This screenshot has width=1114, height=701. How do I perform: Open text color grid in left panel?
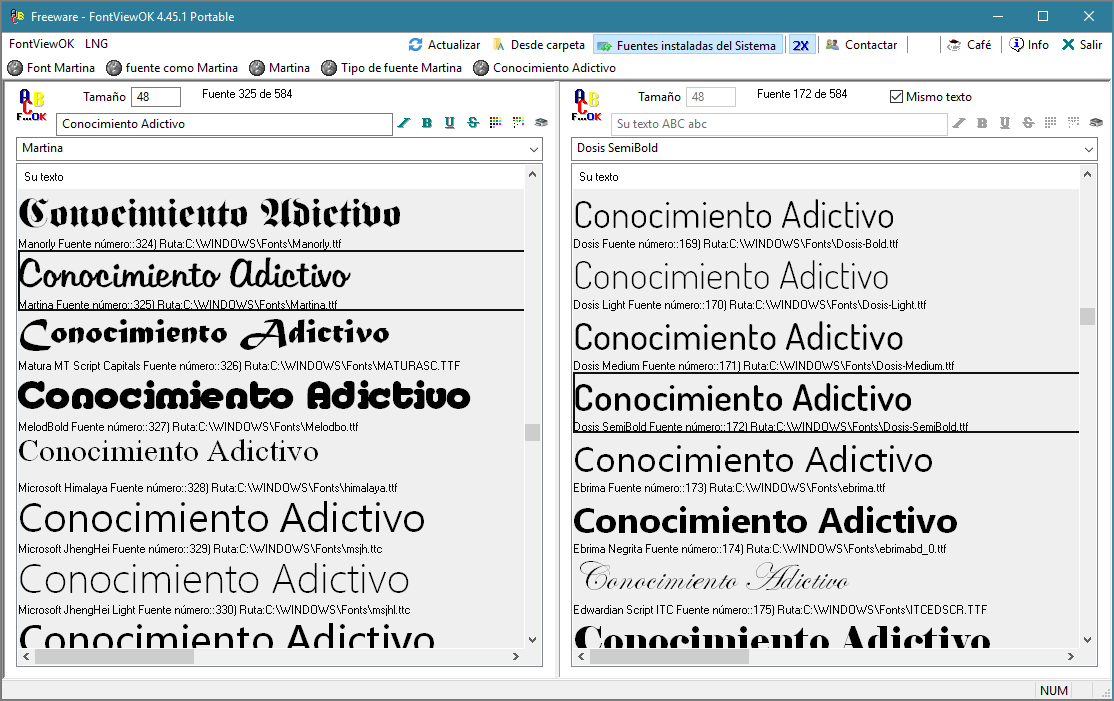coord(495,122)
